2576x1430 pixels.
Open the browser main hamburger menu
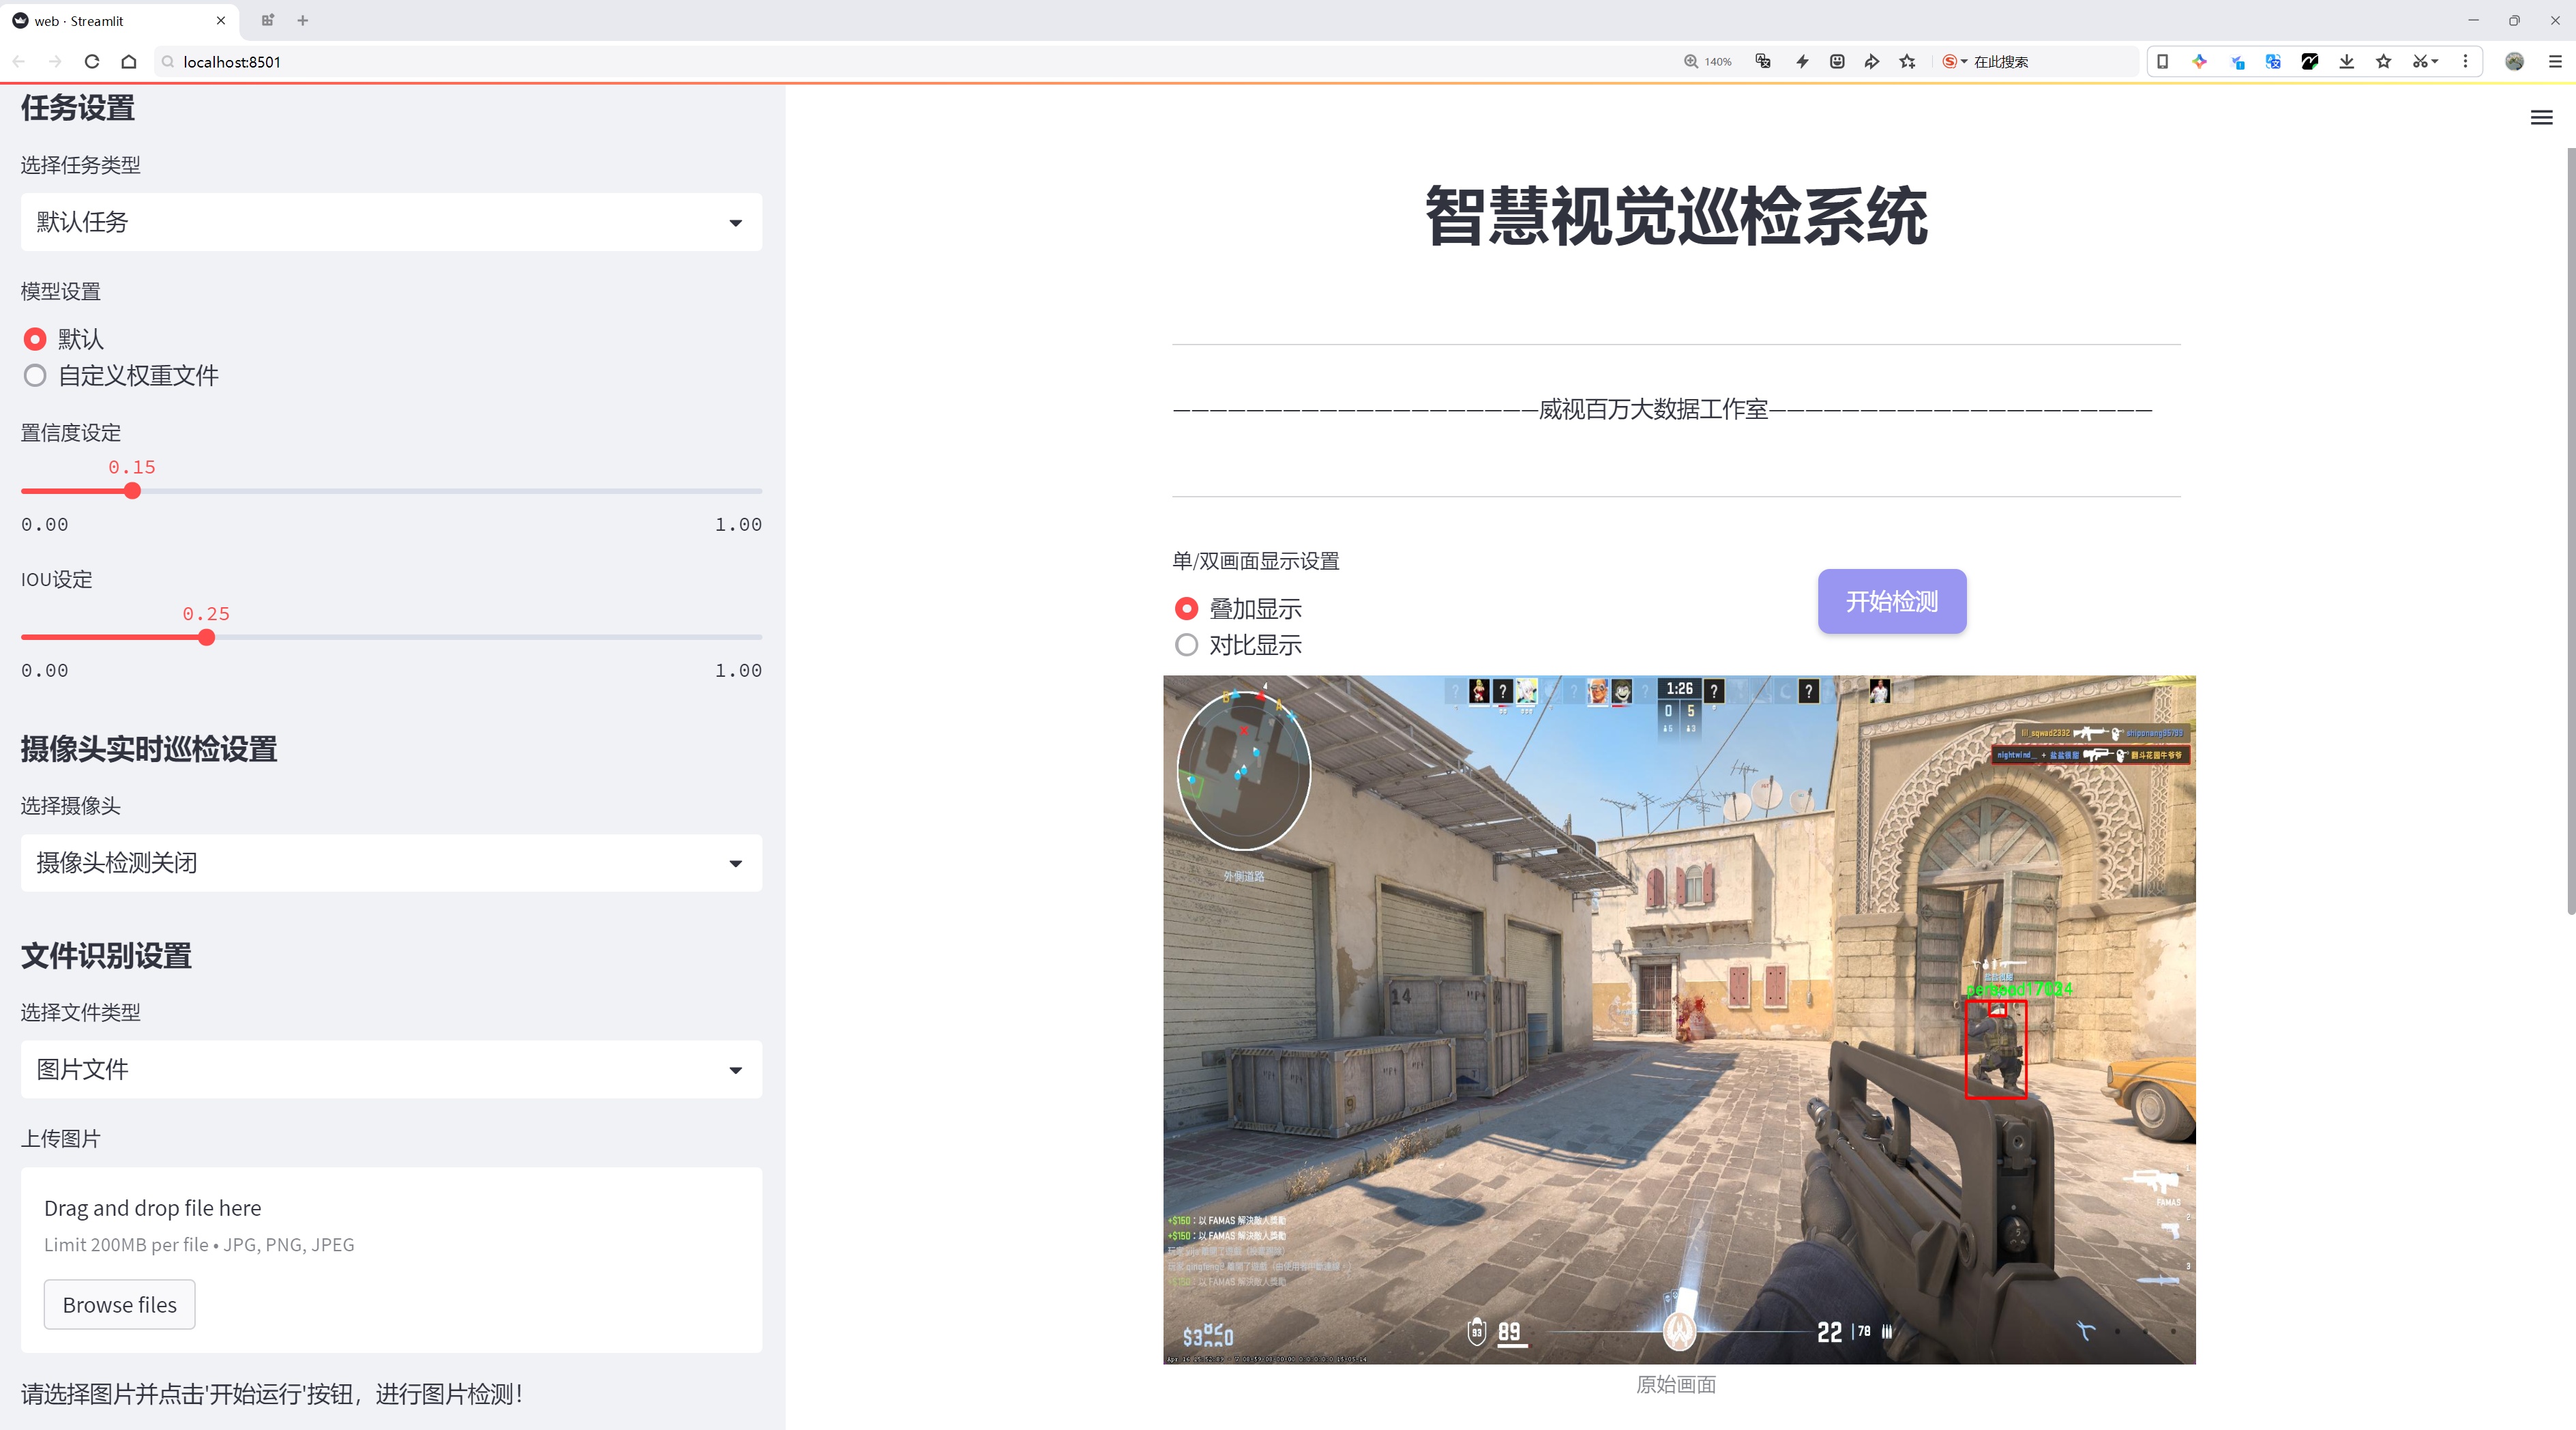[2555, 62]
